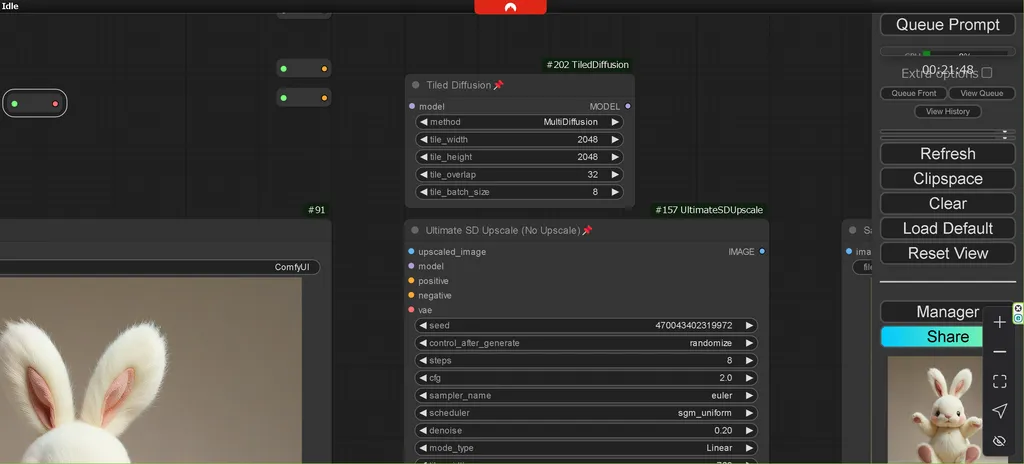
Task: Click the pin icon on Ultimate SD Upscale node
Action: [587, 230]
